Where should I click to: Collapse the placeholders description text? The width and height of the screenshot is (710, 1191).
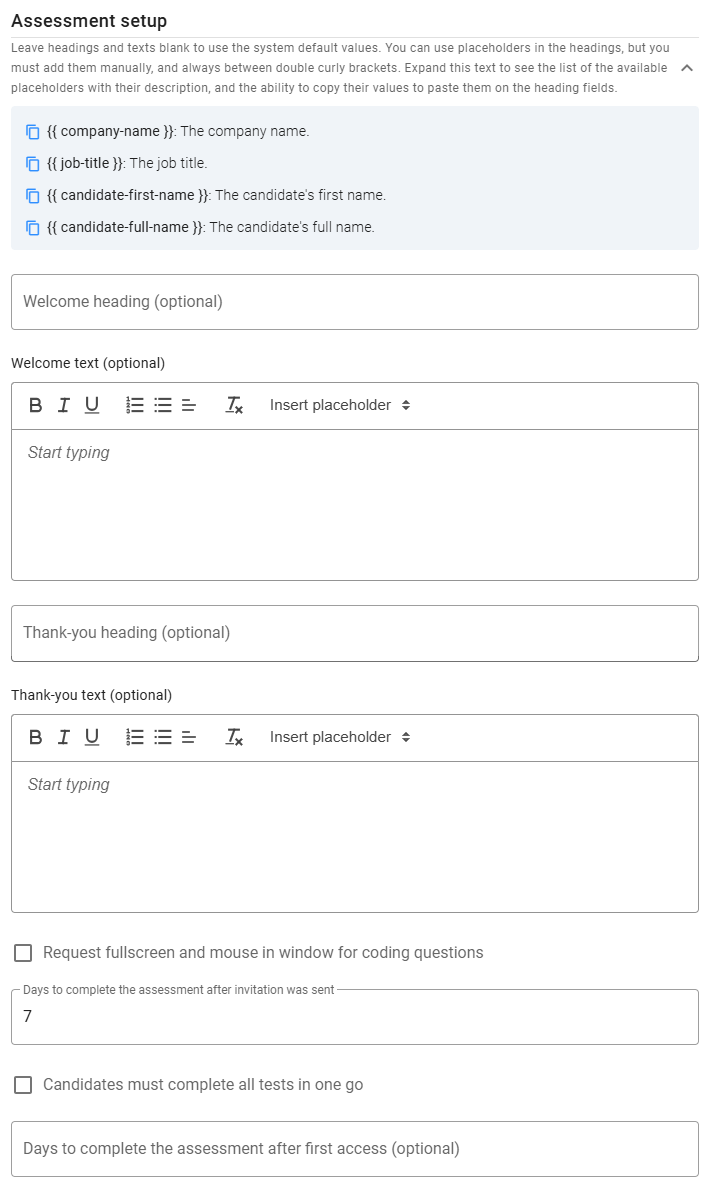(685, 68)
